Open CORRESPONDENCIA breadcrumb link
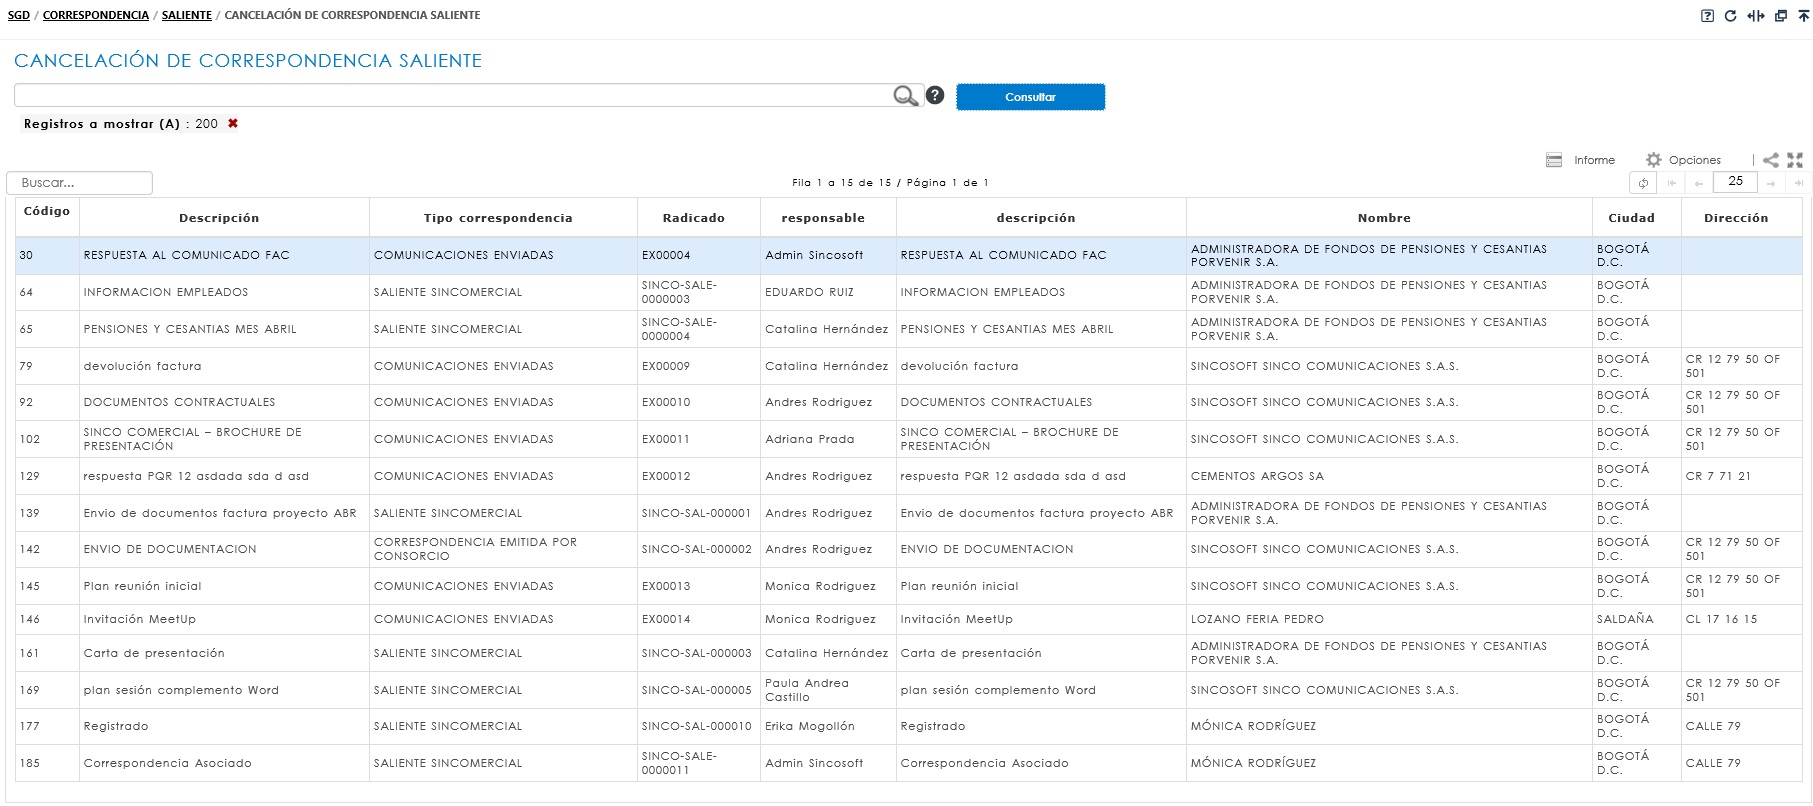Viewport: 1813px width, 806px height. 96,15
